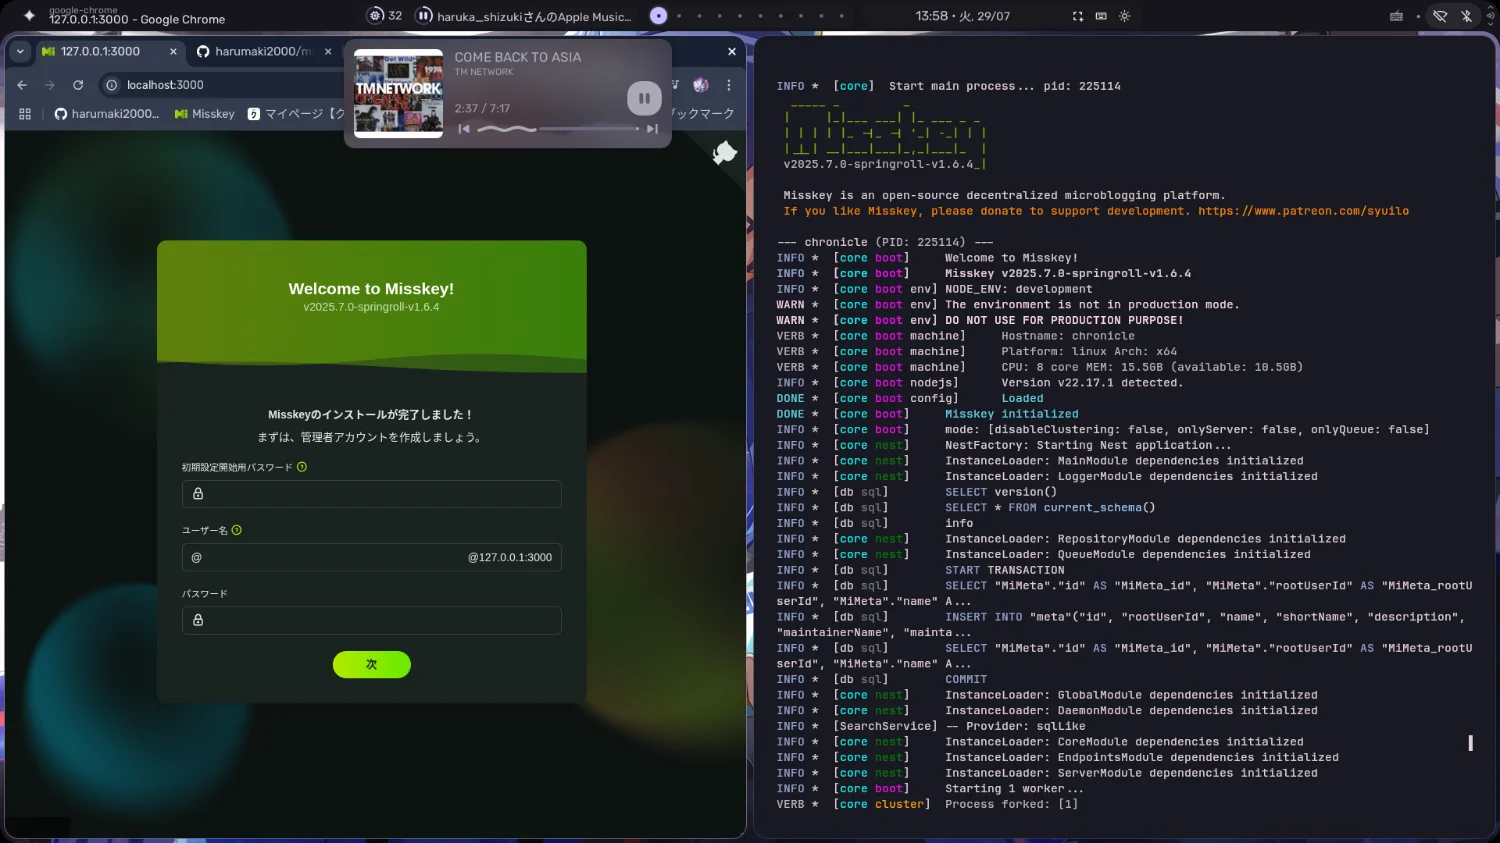
Task: Open the Bluetooth off status icon
Action: [x=1467, y=16]
